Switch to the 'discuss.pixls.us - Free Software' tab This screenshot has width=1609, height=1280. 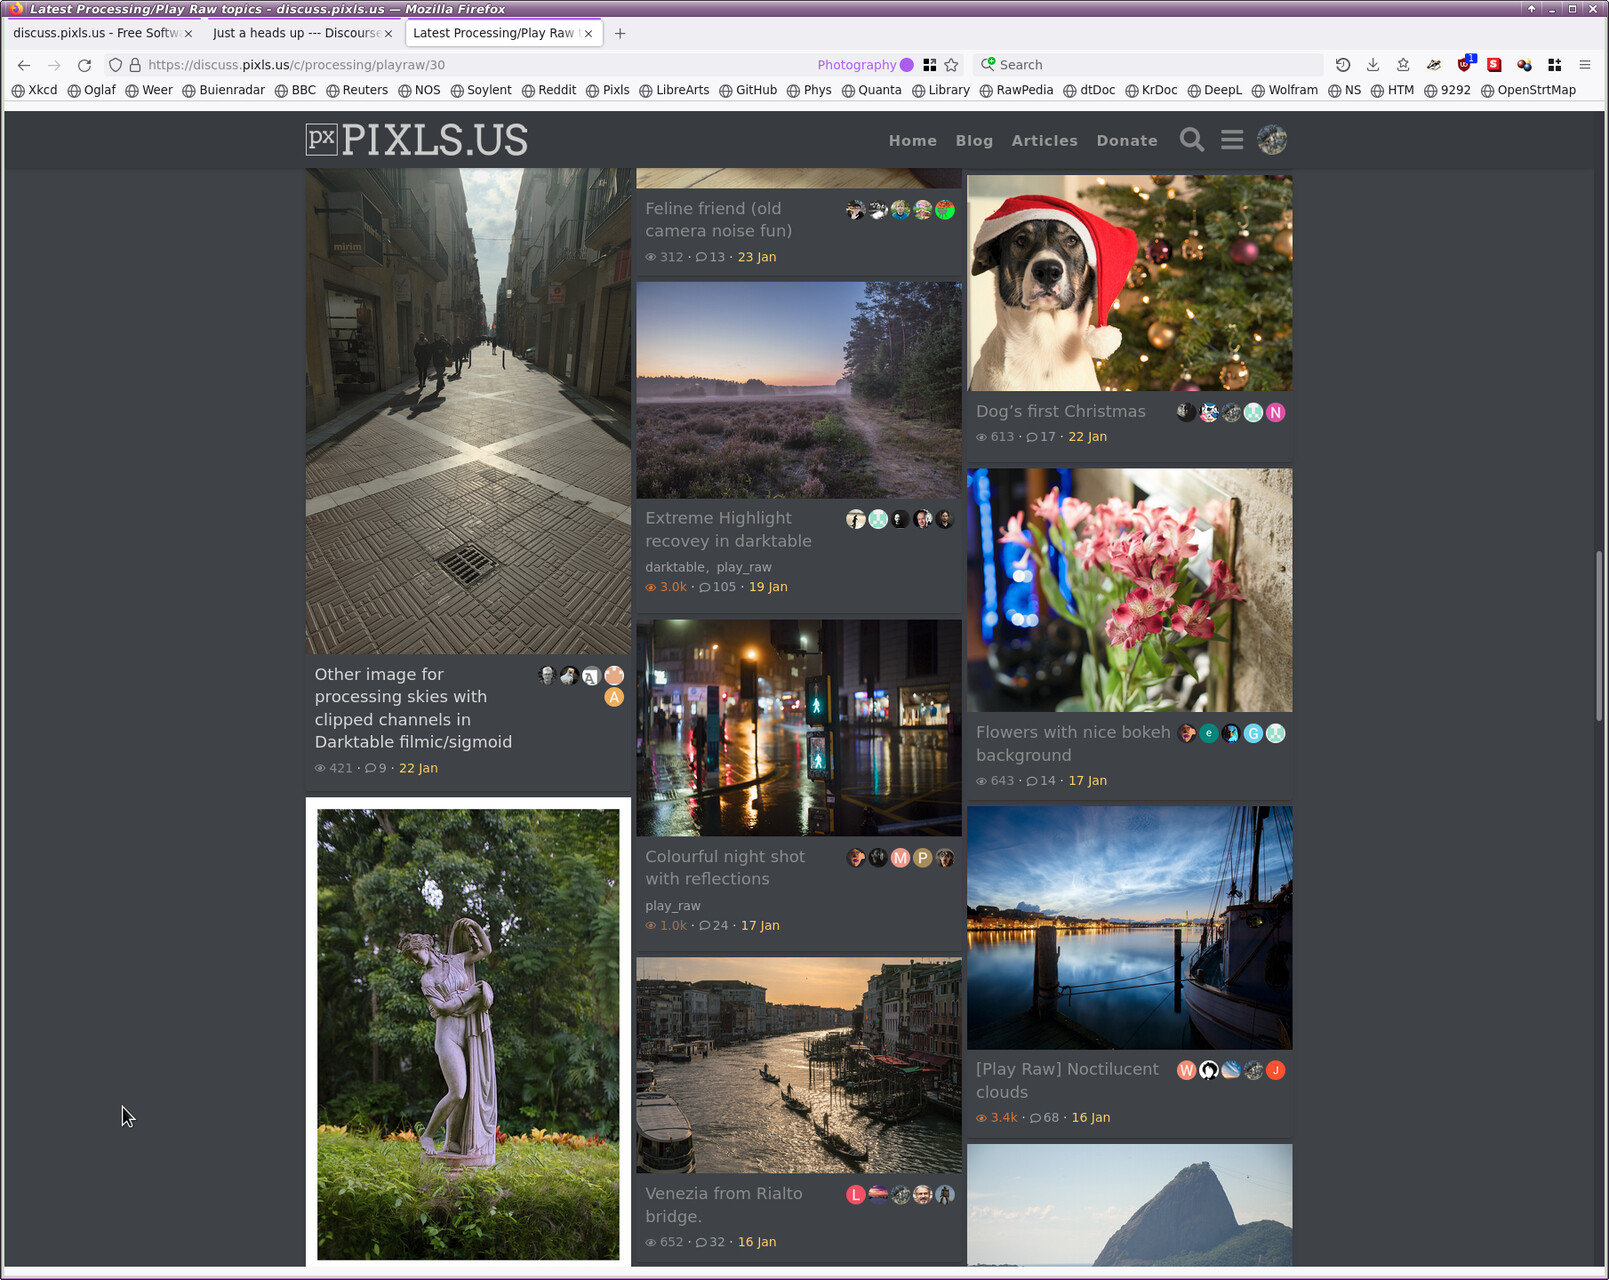95,33
